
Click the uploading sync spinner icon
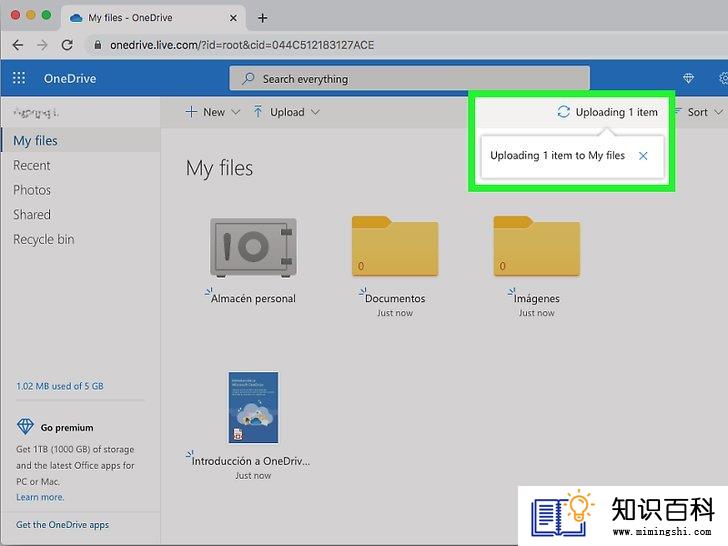(563, 112)
